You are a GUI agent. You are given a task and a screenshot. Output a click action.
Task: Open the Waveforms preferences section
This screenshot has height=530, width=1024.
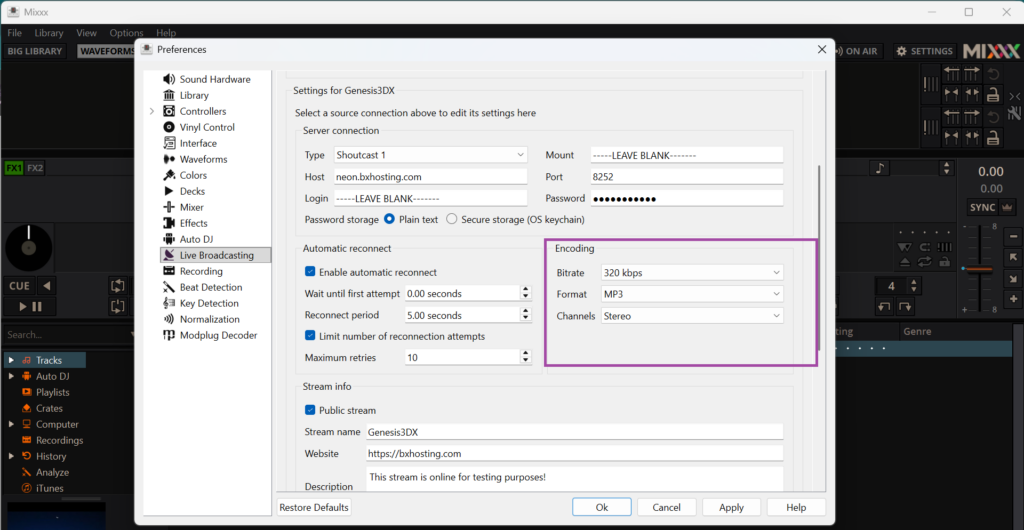[203, 159]
